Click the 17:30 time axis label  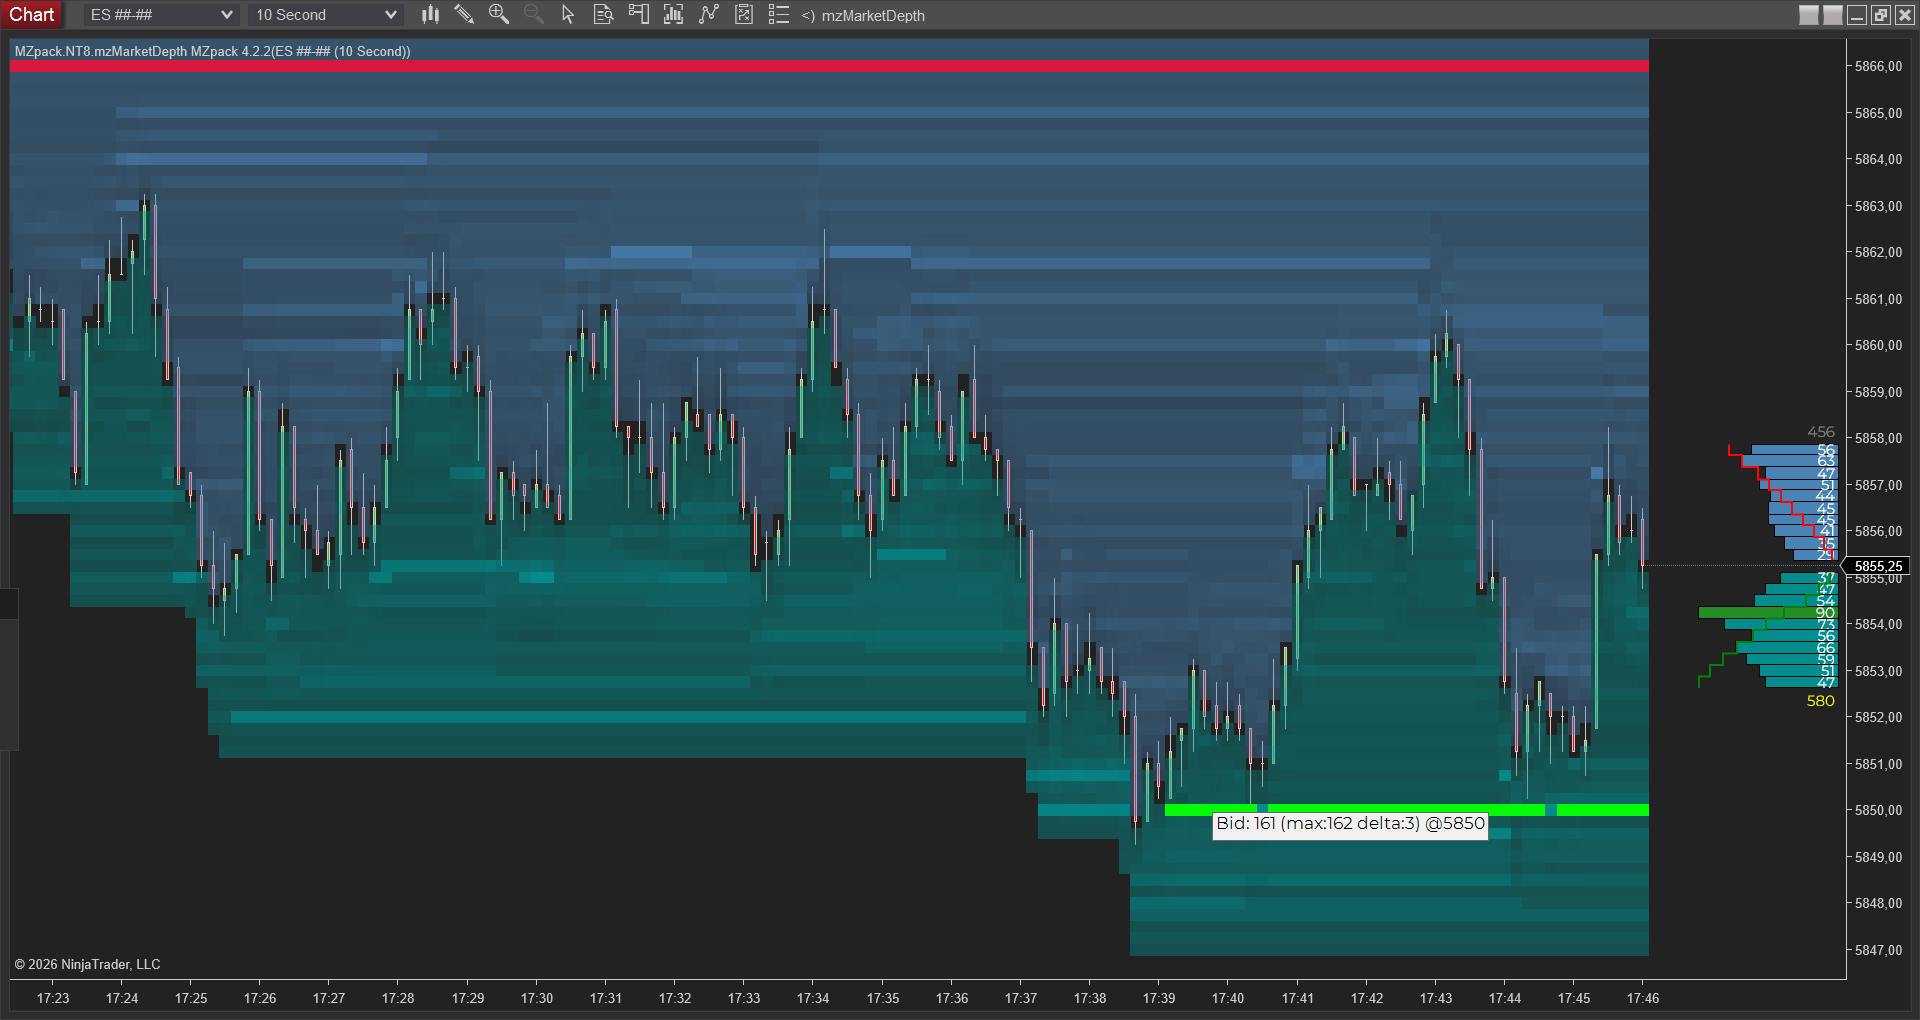click(x=537, y=998)
